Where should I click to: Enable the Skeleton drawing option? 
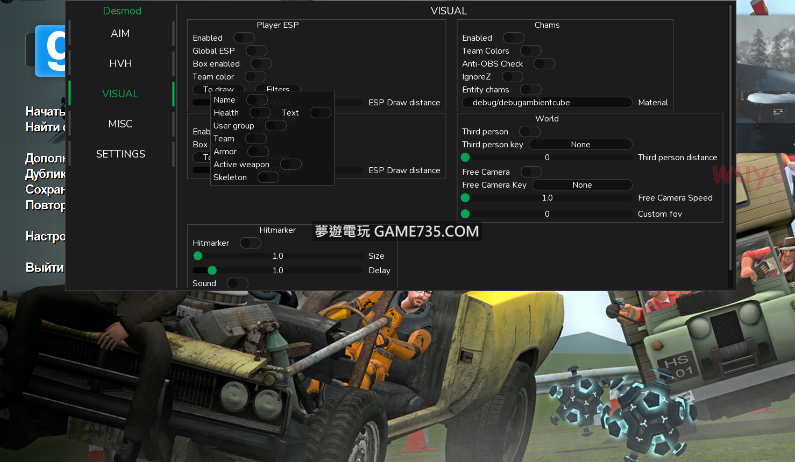[268, 177]
